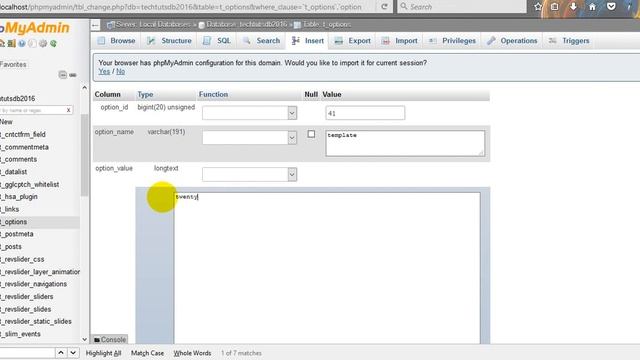Open navigation settings gear icon in sidebar

(x=43, y=43)
